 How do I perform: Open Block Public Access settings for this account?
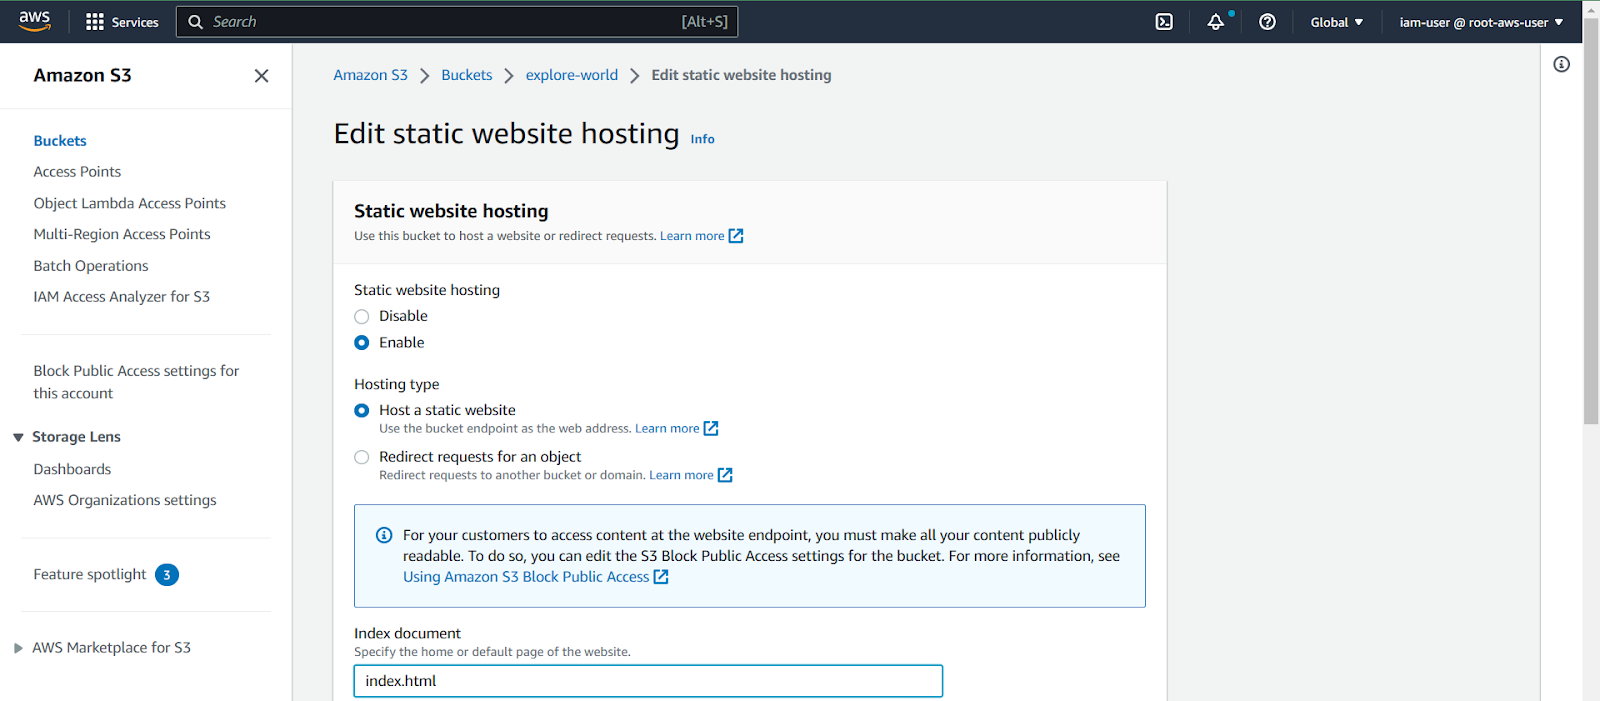[136, 382]
